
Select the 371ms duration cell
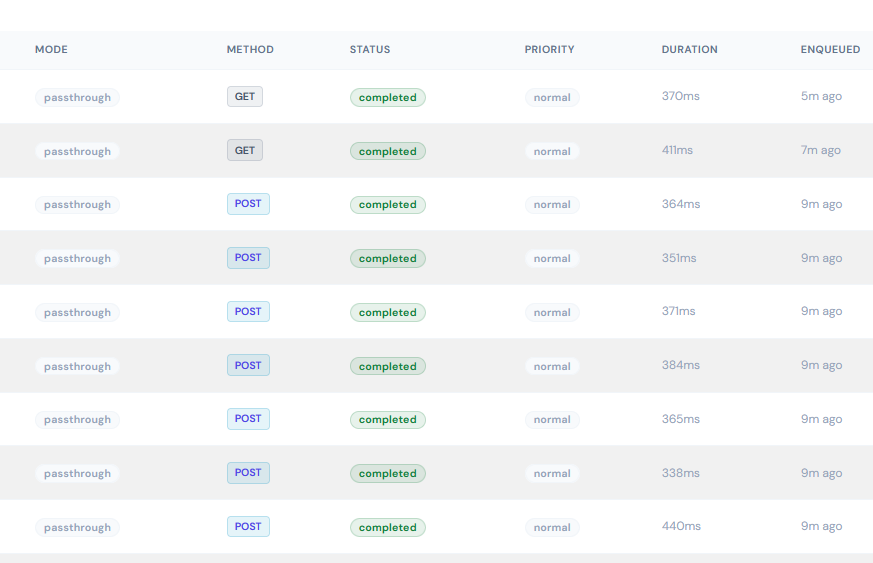pyautogui.click(x=678, y=311)
